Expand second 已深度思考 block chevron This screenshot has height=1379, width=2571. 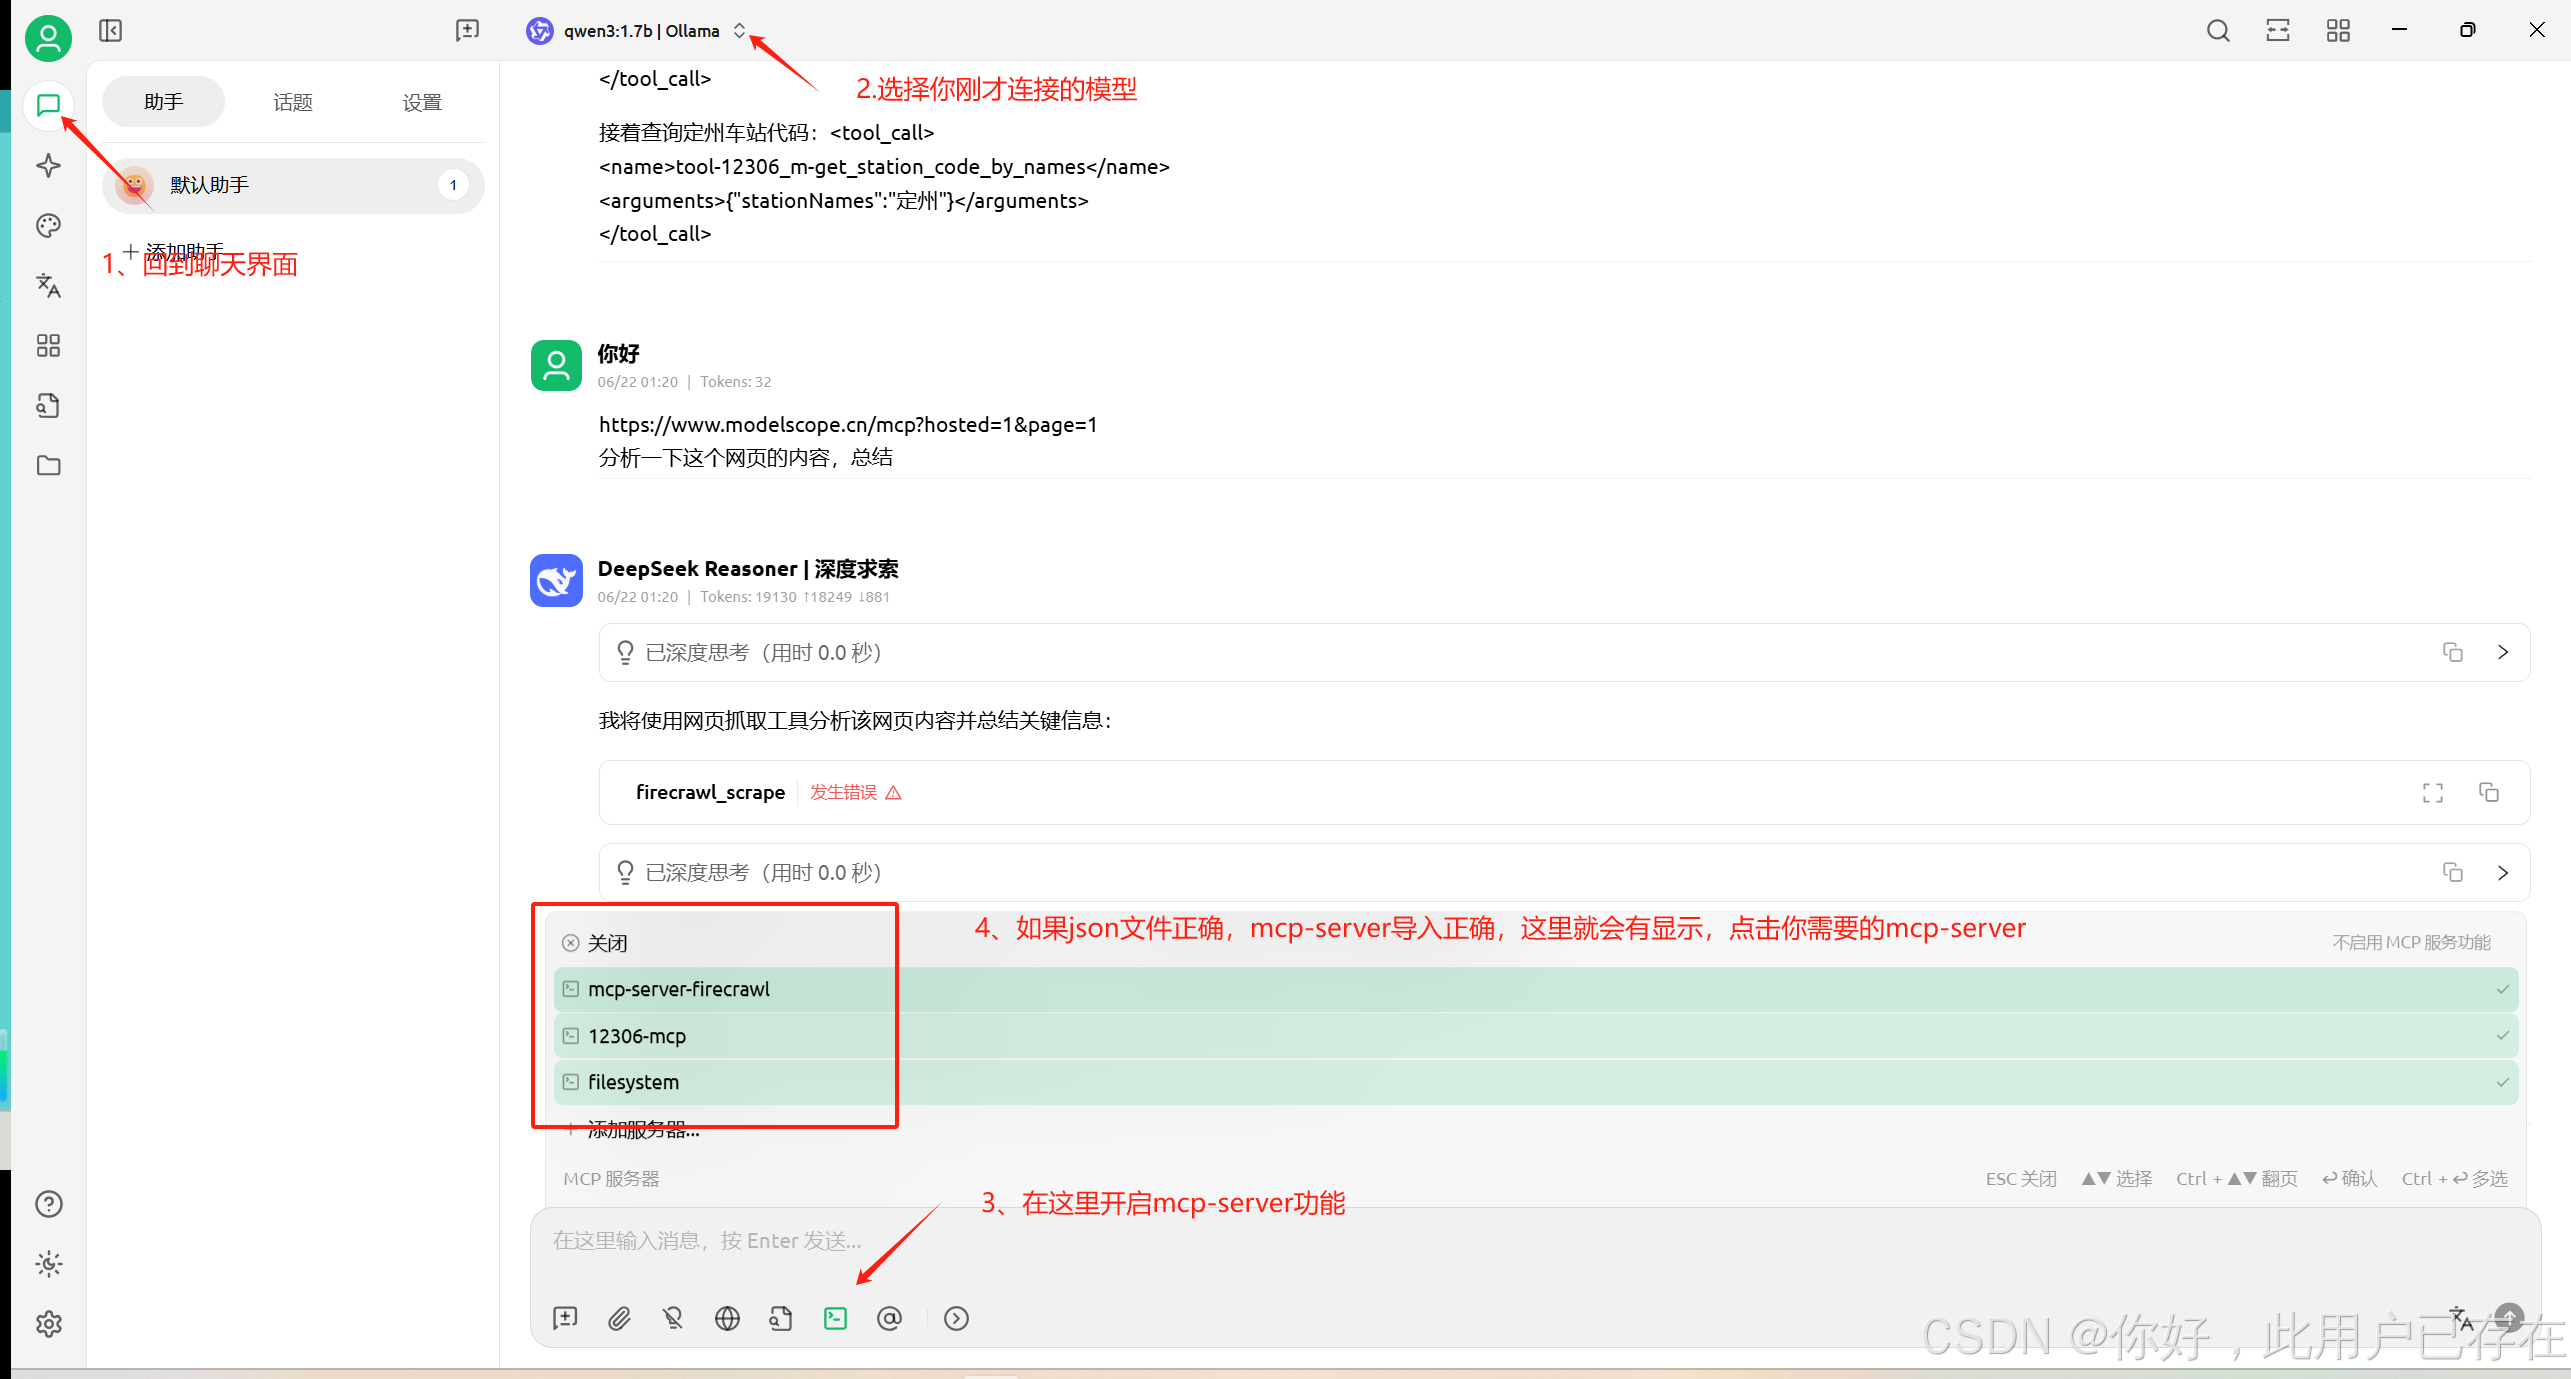point(2503,873)
